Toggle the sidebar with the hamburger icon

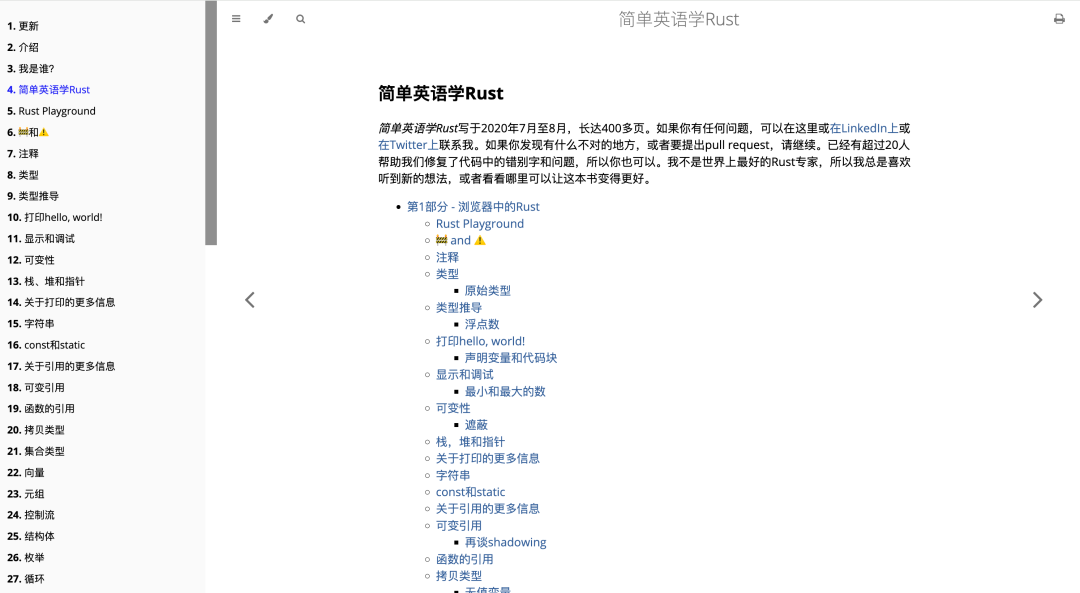click(236, 19)
